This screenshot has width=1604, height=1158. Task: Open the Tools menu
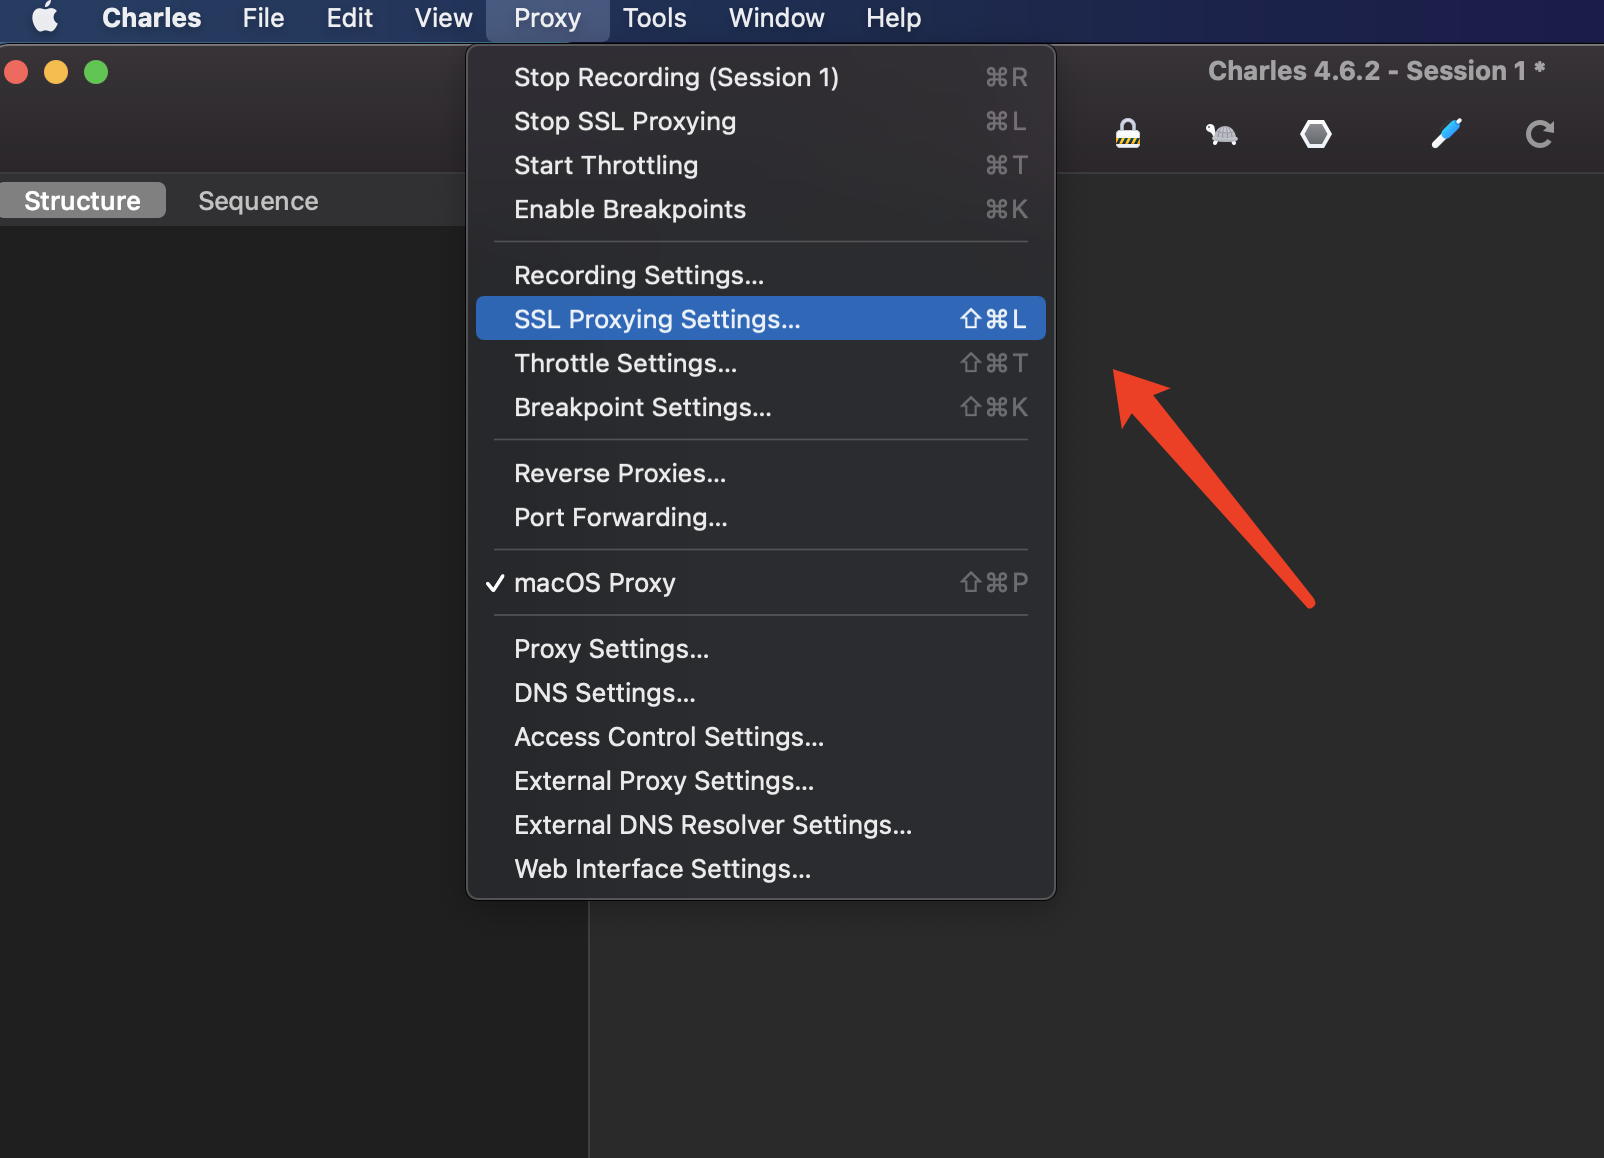tap(654, 18)
